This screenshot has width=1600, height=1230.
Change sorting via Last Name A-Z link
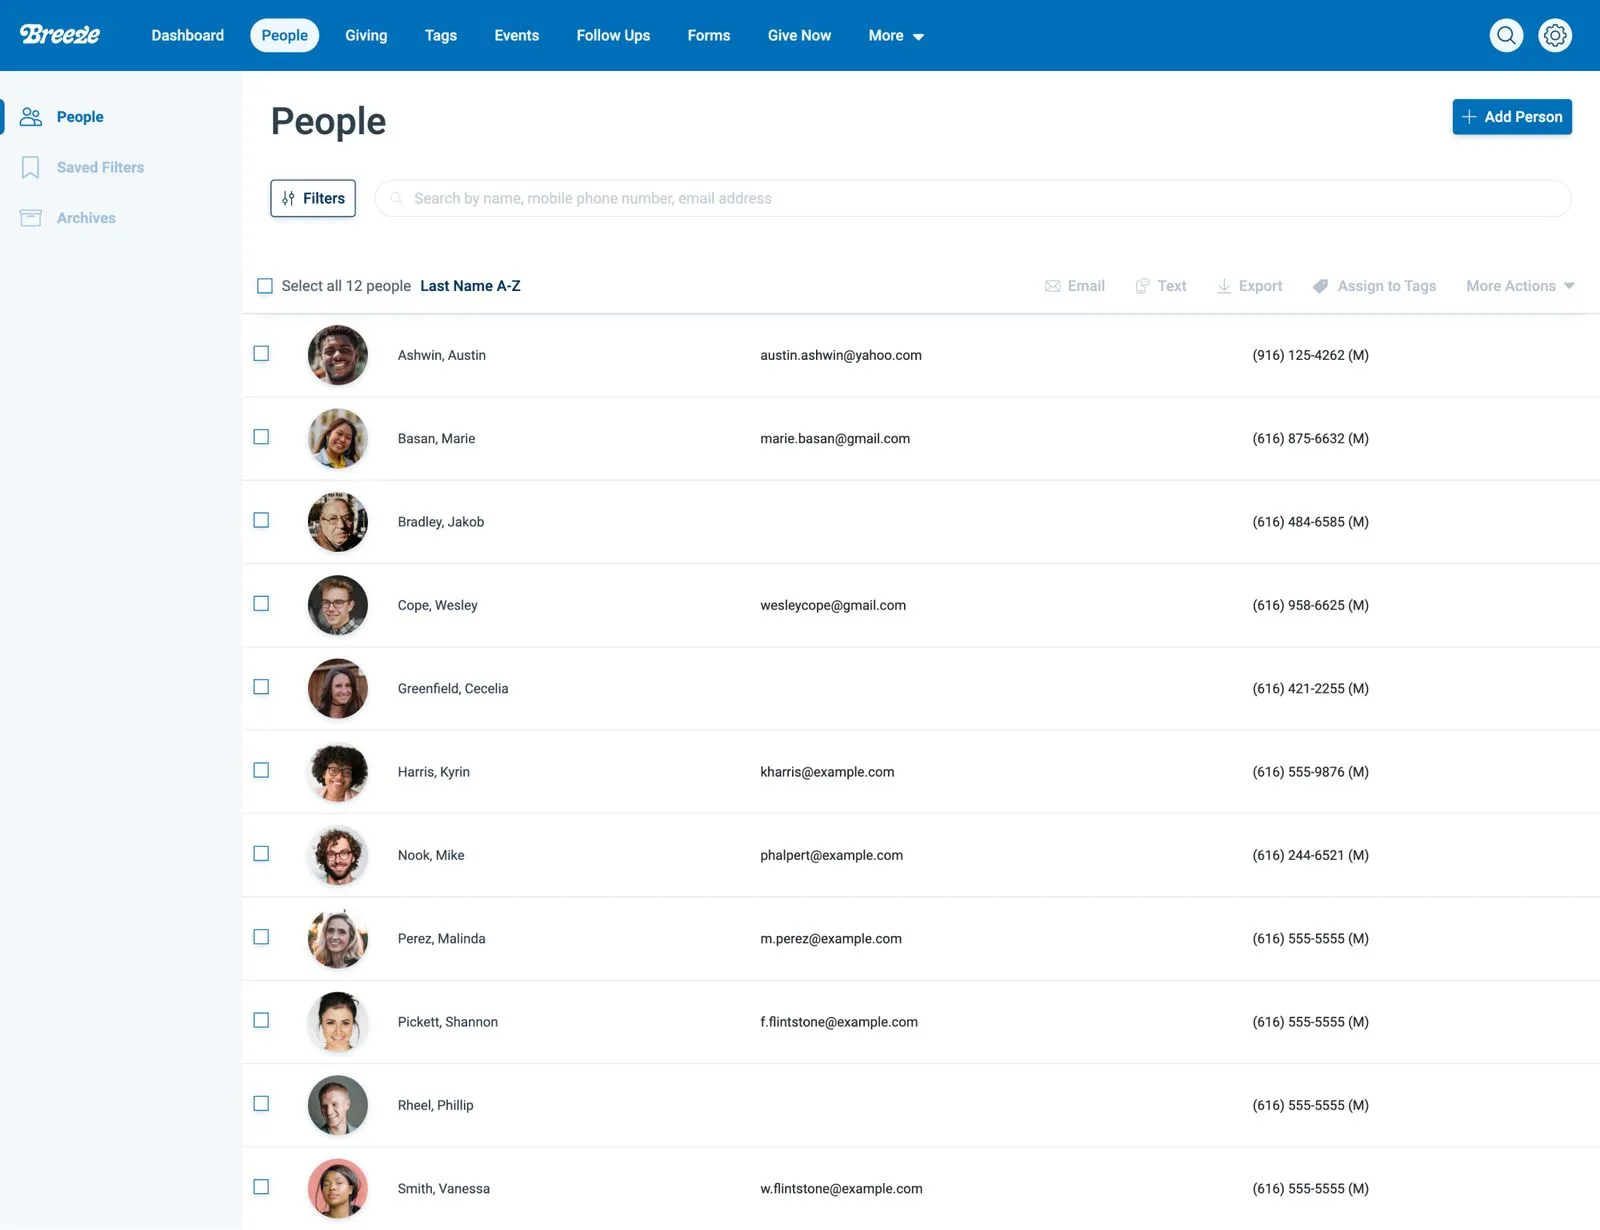click(470, 286)
